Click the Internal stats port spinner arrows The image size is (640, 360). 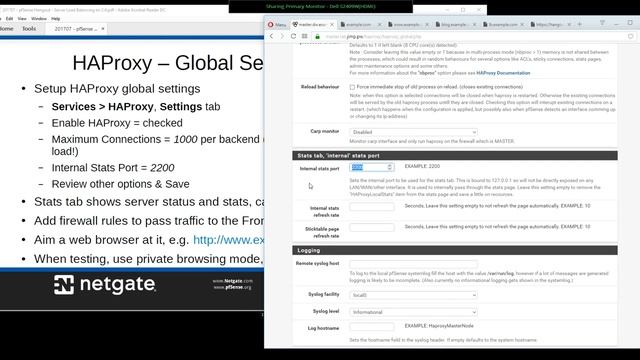(390, 167)
